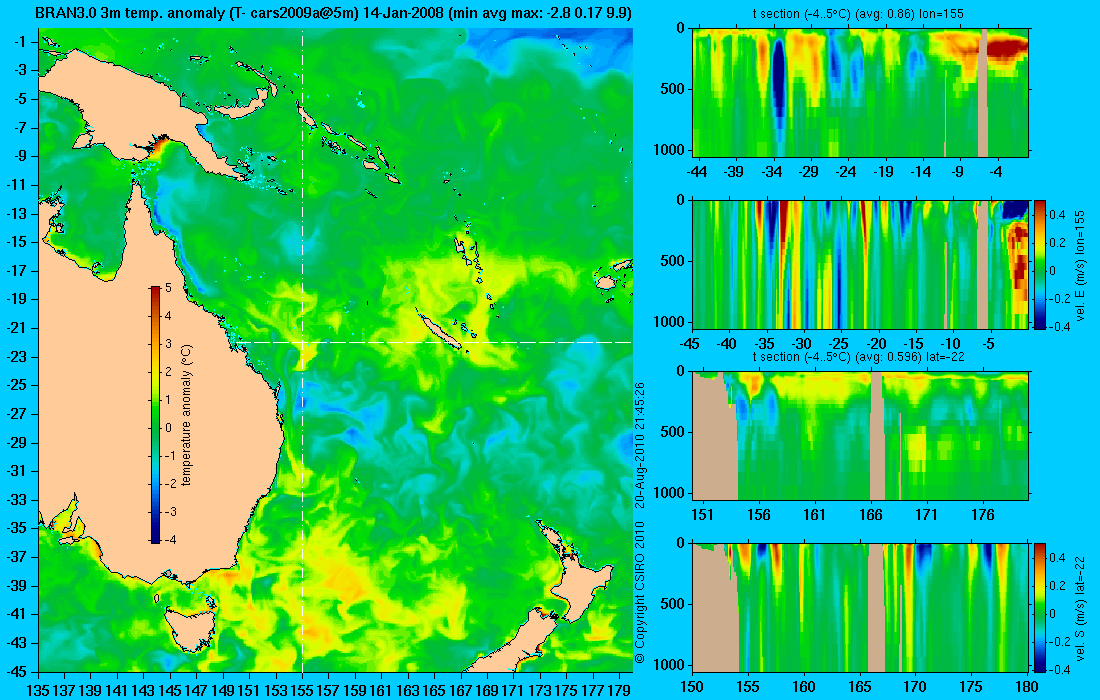The width and height of the screenshot is (1100, 700).
Task: Click latitude tick label -45 on main map
Action: click(x=18, y=671)
